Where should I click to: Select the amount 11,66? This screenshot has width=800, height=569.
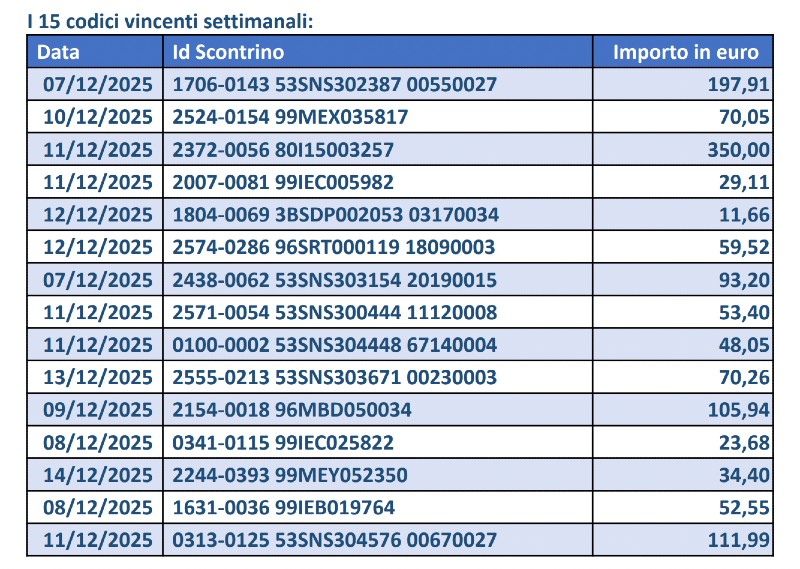click(746, 215)
